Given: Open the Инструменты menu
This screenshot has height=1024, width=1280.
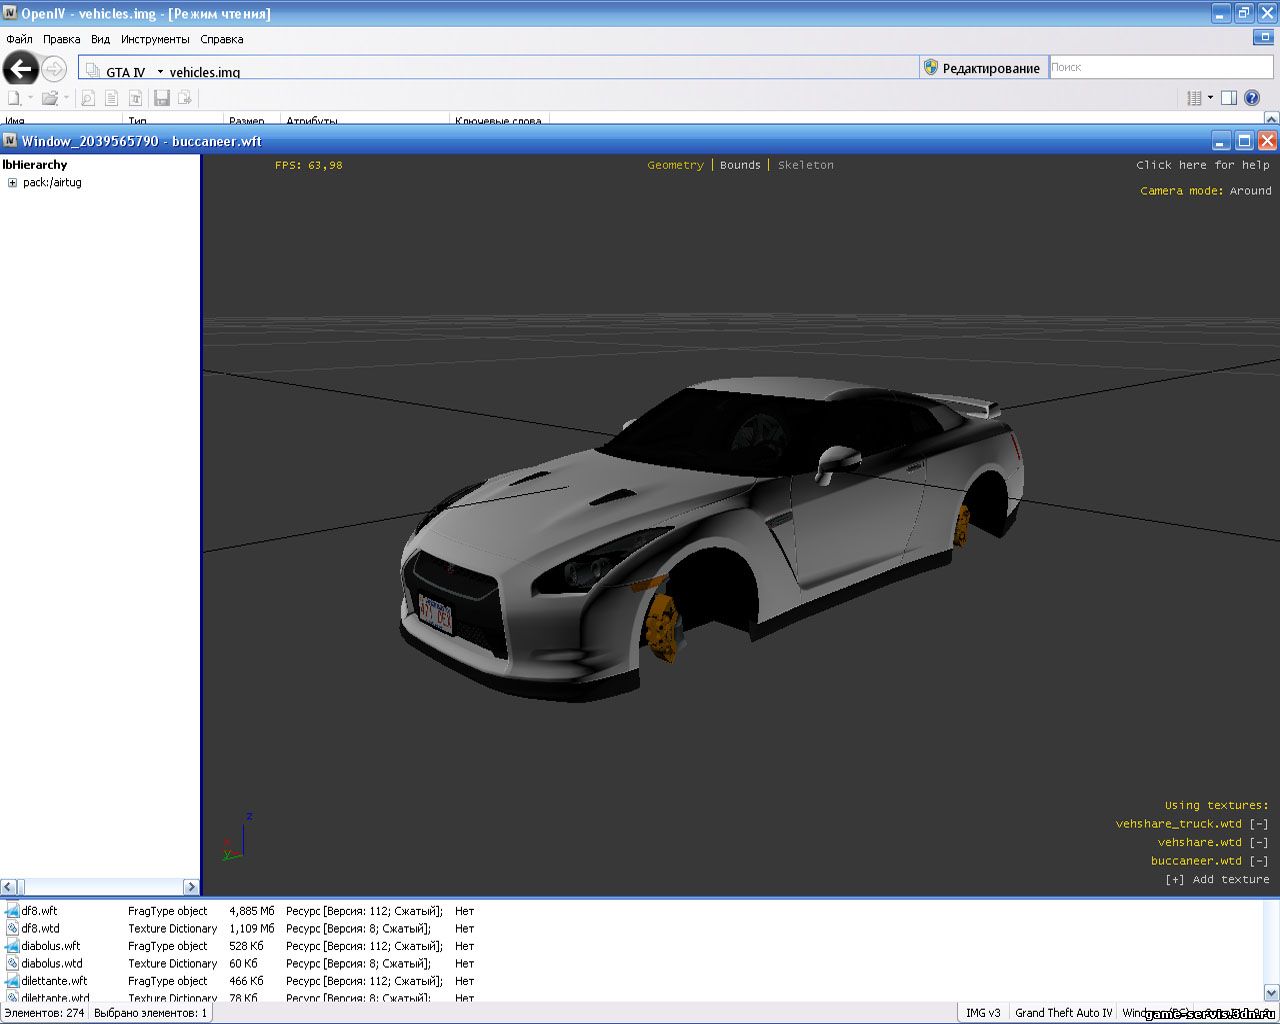Looking at the screenshot, I should tap(155, 39).
